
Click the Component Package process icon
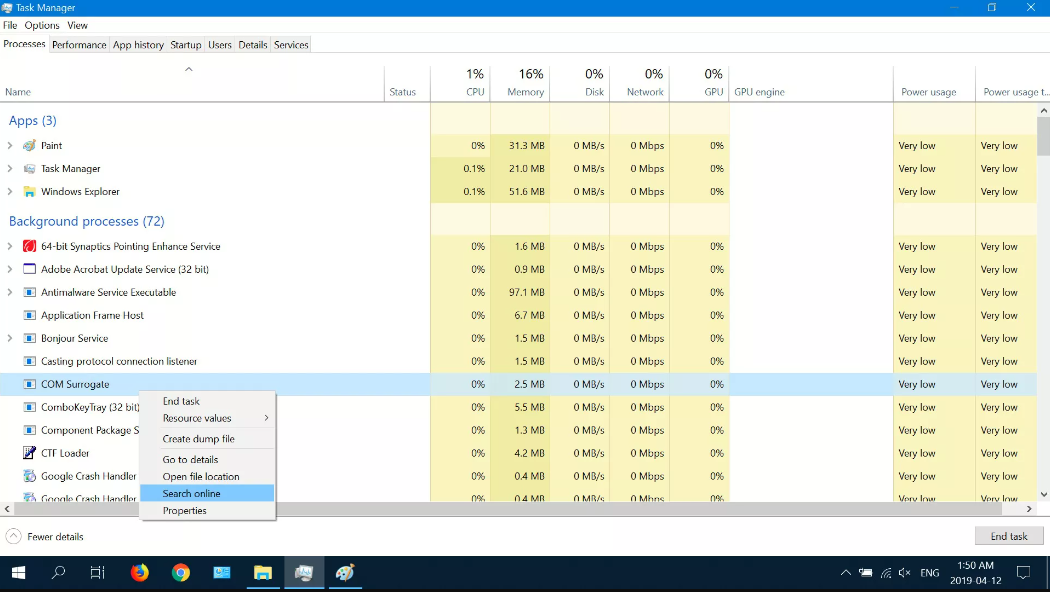point(29,430)
